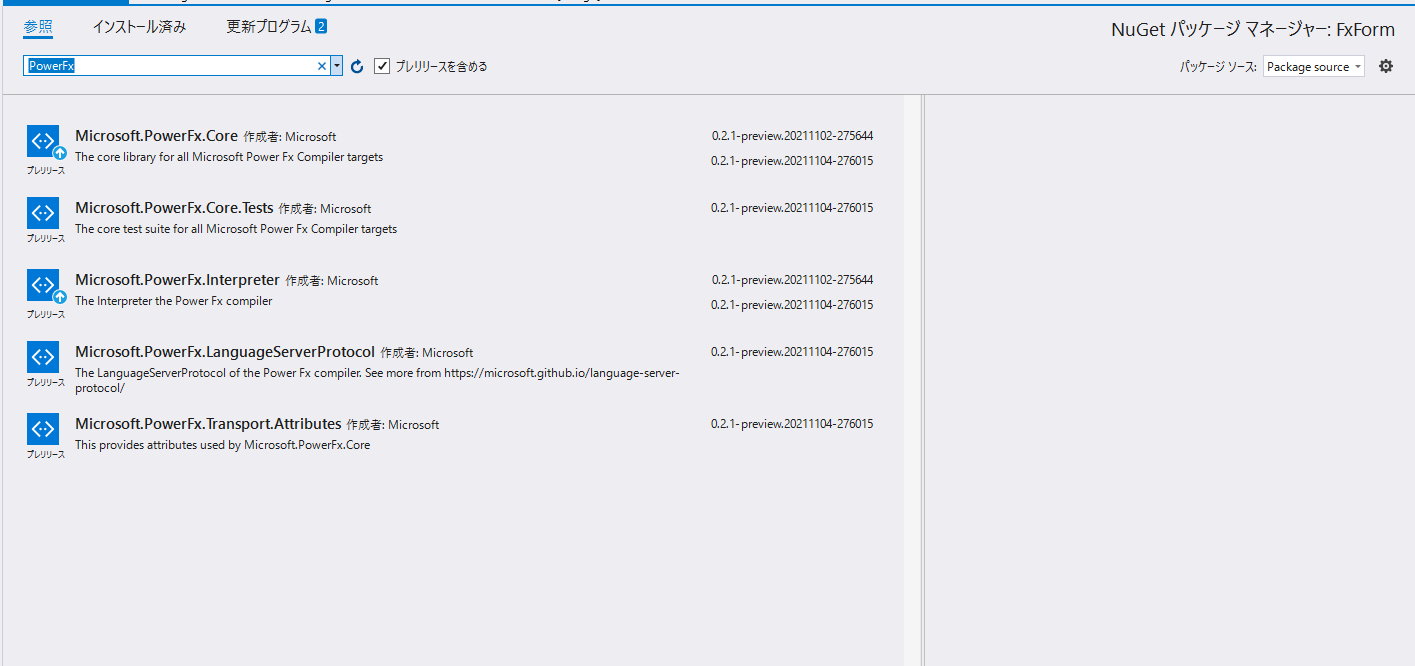Click the update-available badge on Microsoft.PowerFx.Core
The width and height of the screenshot is (1415, 666).
(60, 153)
